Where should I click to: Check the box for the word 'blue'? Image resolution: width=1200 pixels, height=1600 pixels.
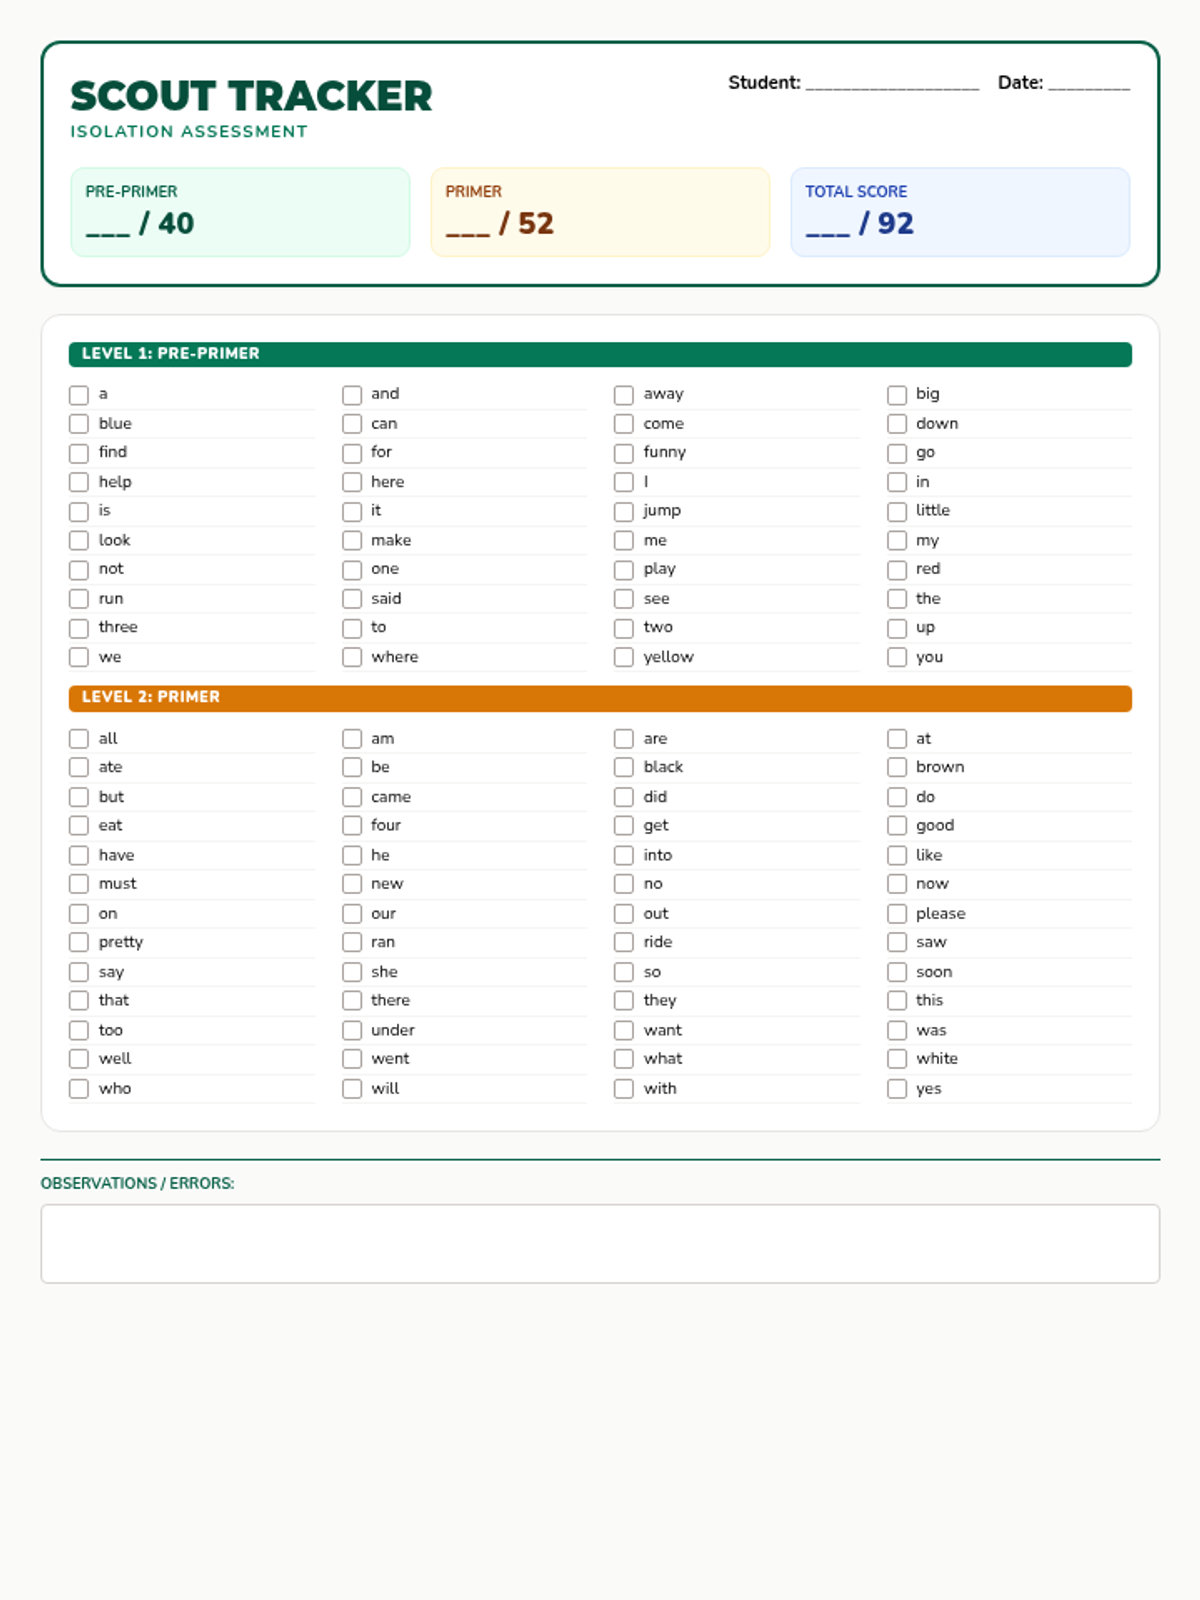79,424
